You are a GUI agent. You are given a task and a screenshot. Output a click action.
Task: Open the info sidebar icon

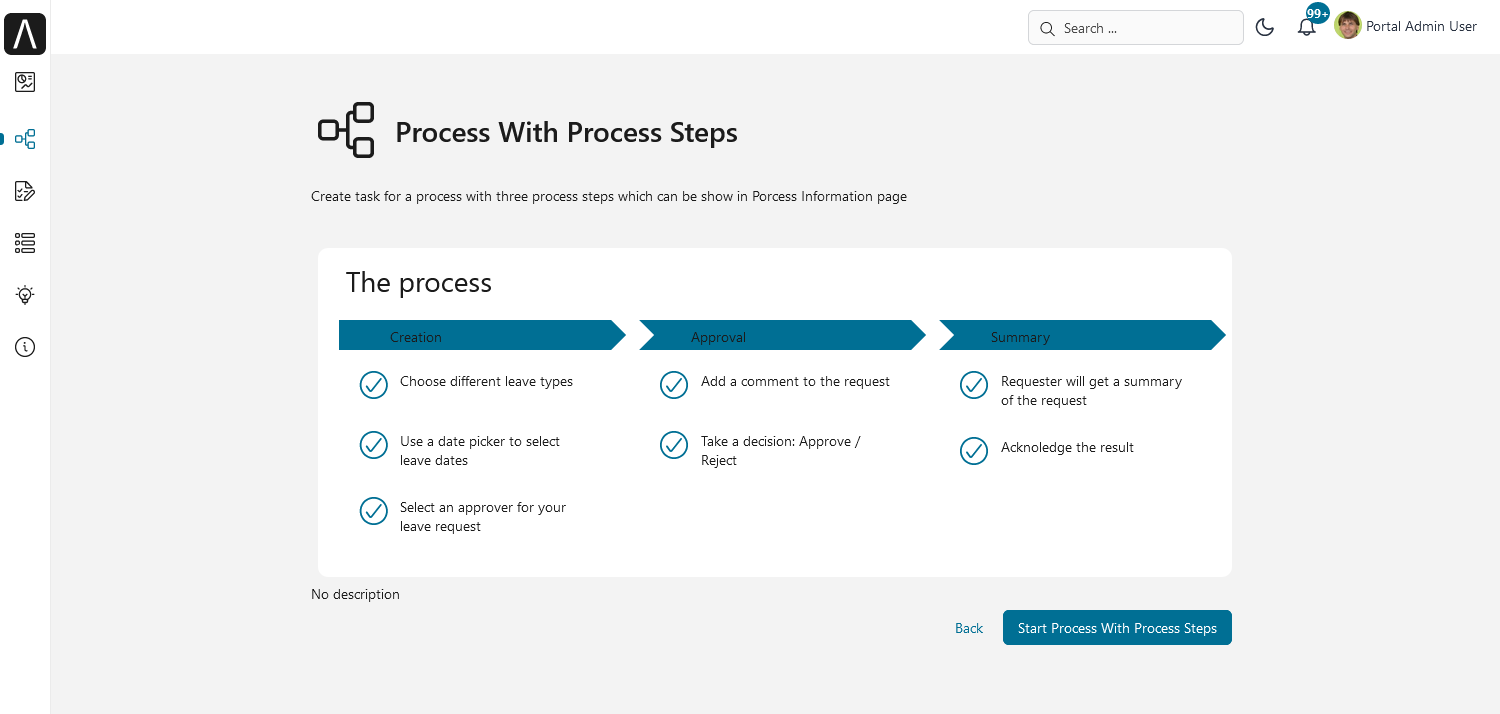point(25,347)
